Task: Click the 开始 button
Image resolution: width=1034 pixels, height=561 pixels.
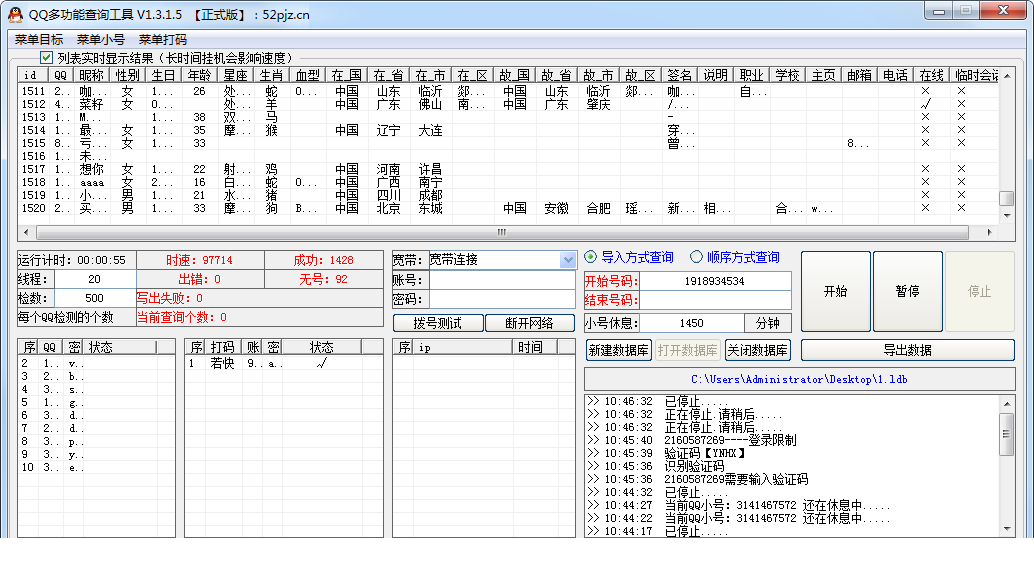Action: pyautogui.click(x=836, y=291)
